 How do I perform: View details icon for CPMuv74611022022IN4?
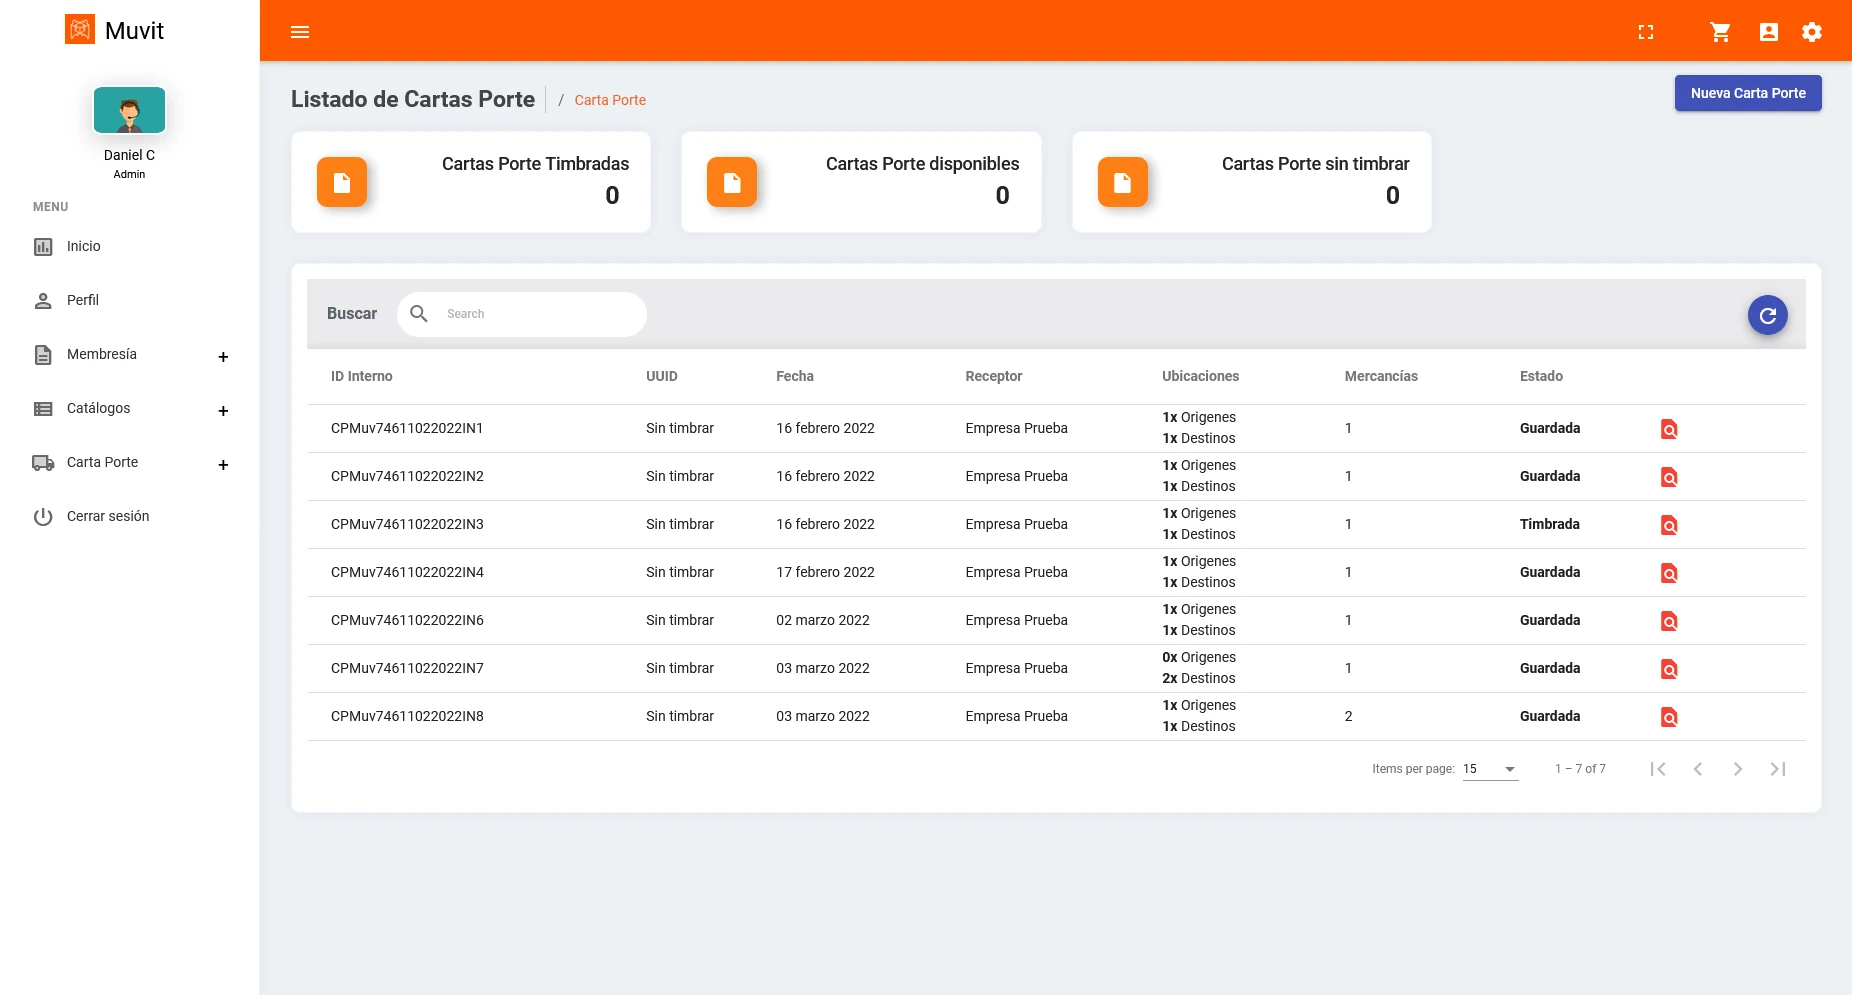[1669, 573]
